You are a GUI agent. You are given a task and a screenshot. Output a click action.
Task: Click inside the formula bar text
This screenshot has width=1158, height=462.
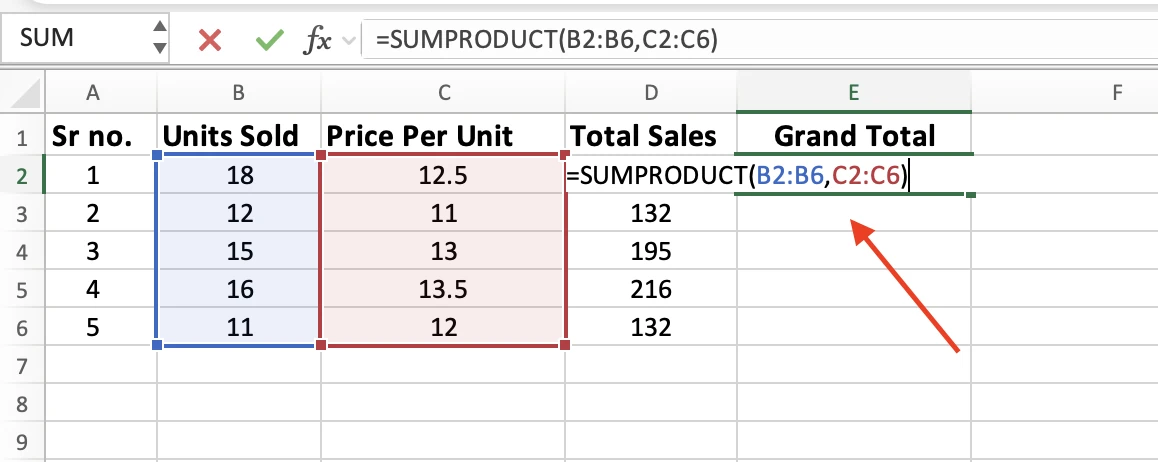pyautogui.click(x=547, y=40)
